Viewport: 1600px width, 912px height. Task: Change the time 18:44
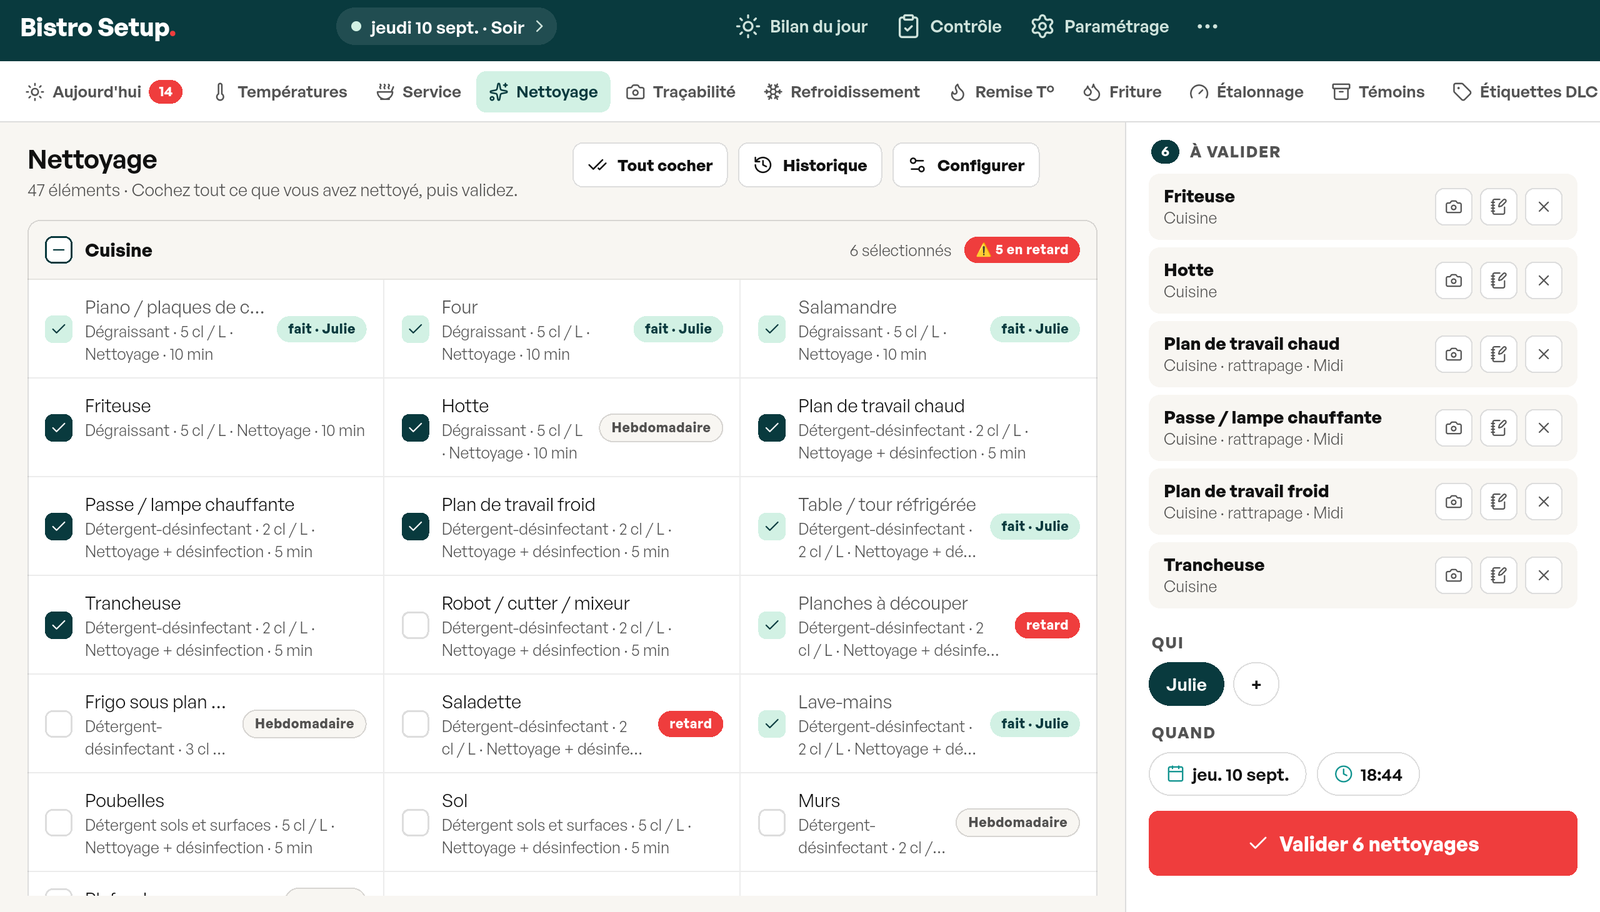1368,774
